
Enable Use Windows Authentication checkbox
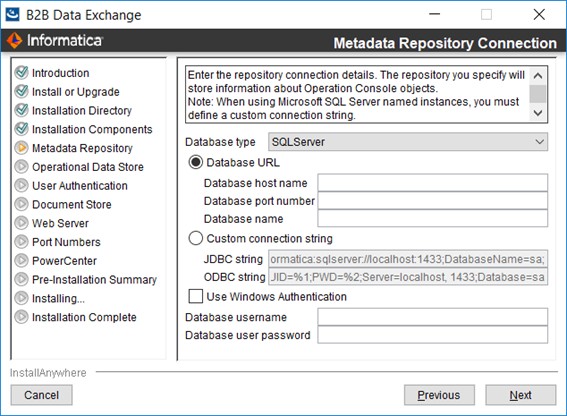[x=196, y=296]
